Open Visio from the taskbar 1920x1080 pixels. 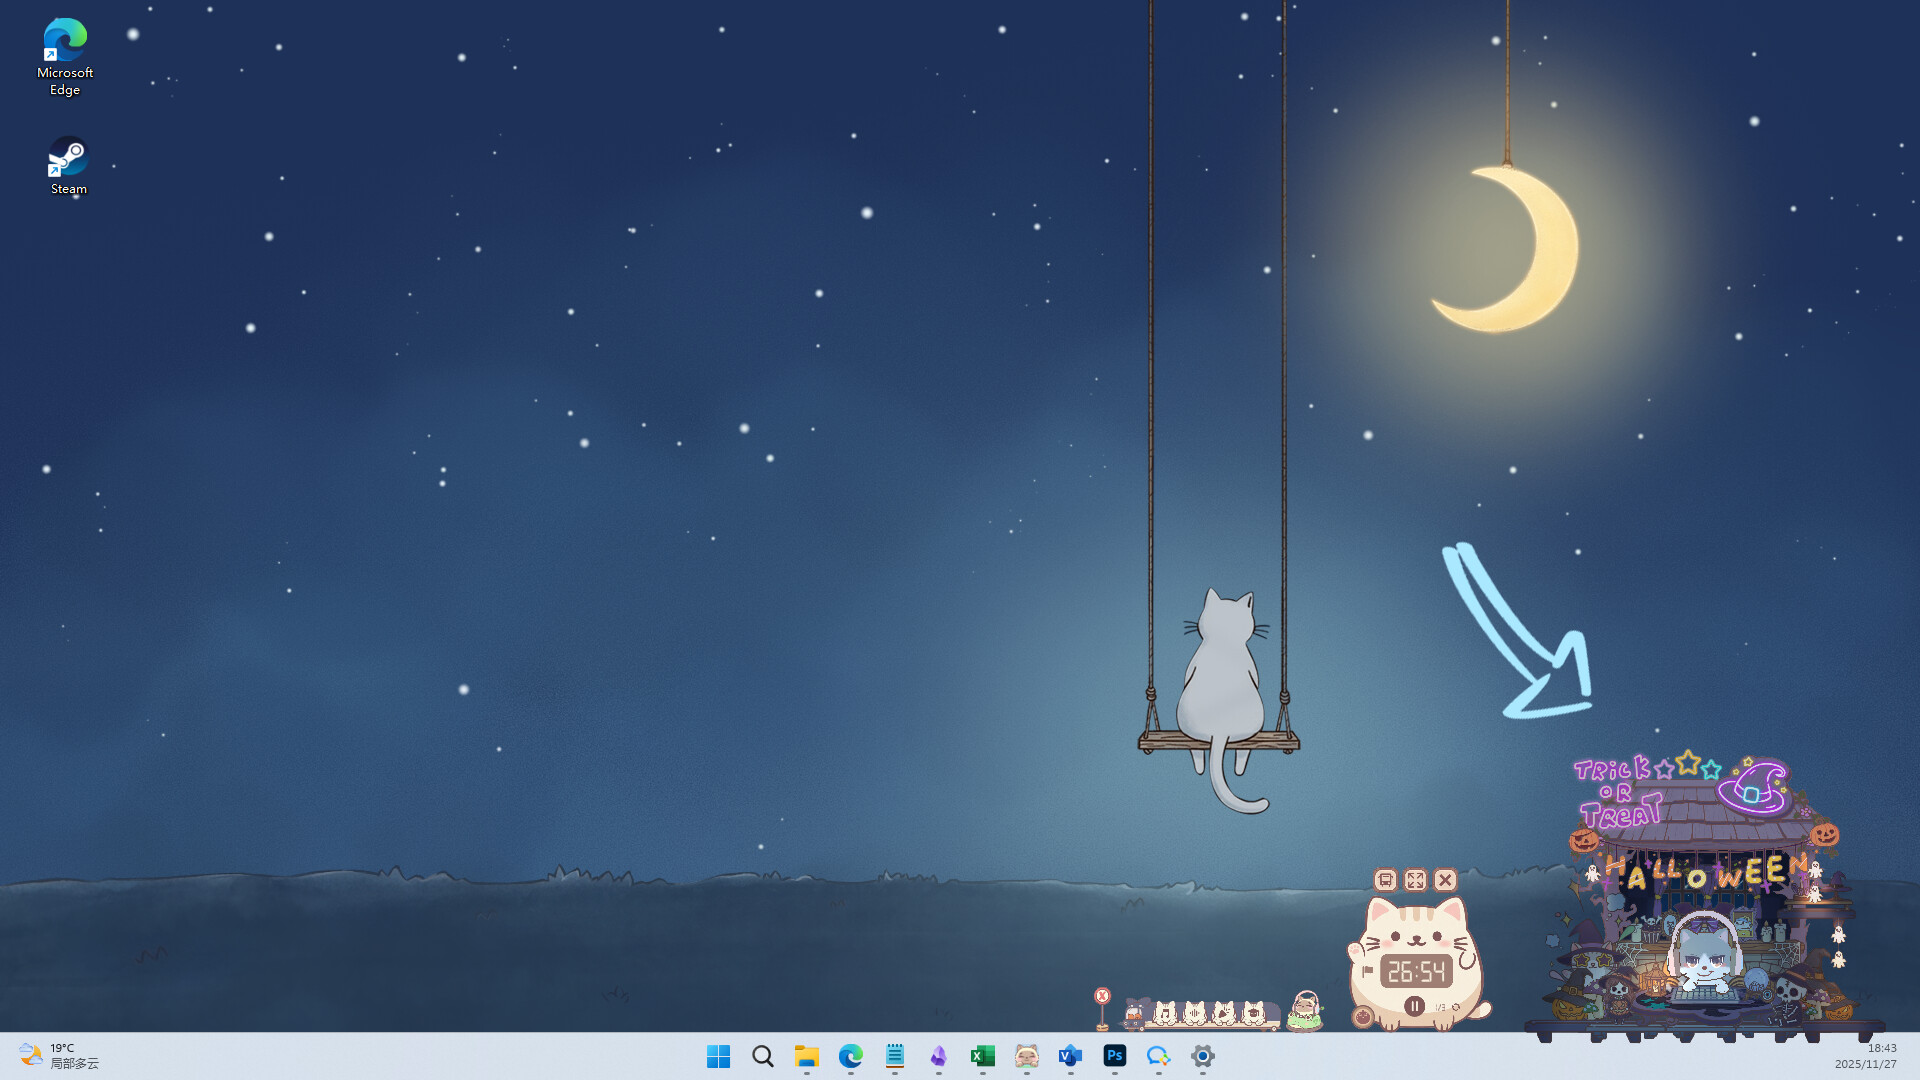point(1071,1057)
